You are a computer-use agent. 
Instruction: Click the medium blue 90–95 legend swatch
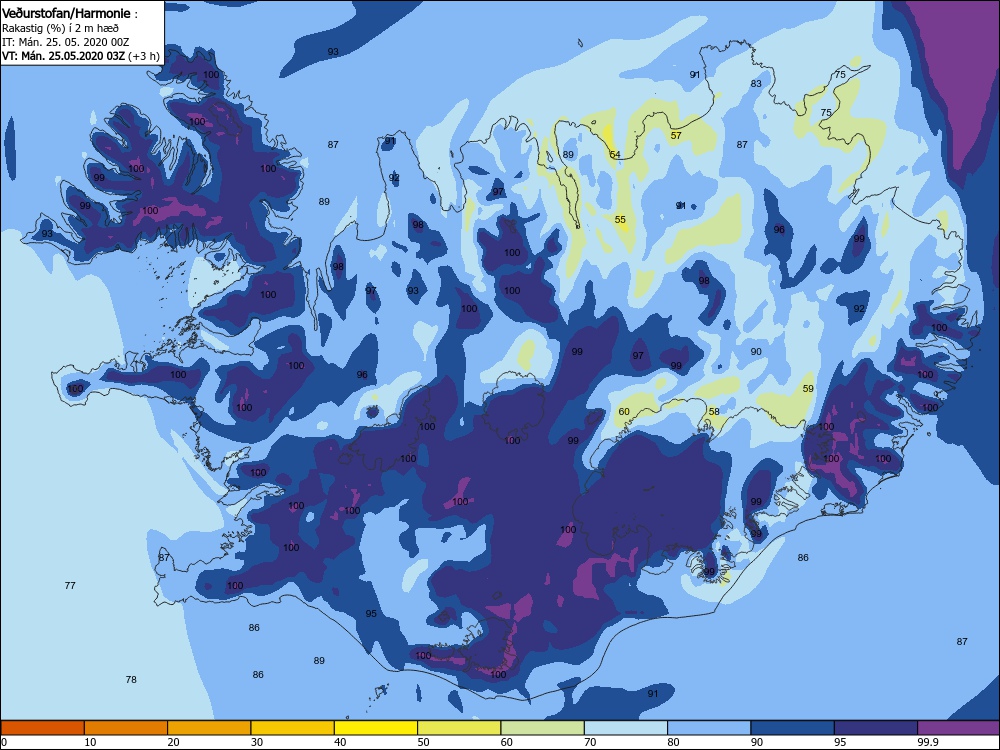793,728
